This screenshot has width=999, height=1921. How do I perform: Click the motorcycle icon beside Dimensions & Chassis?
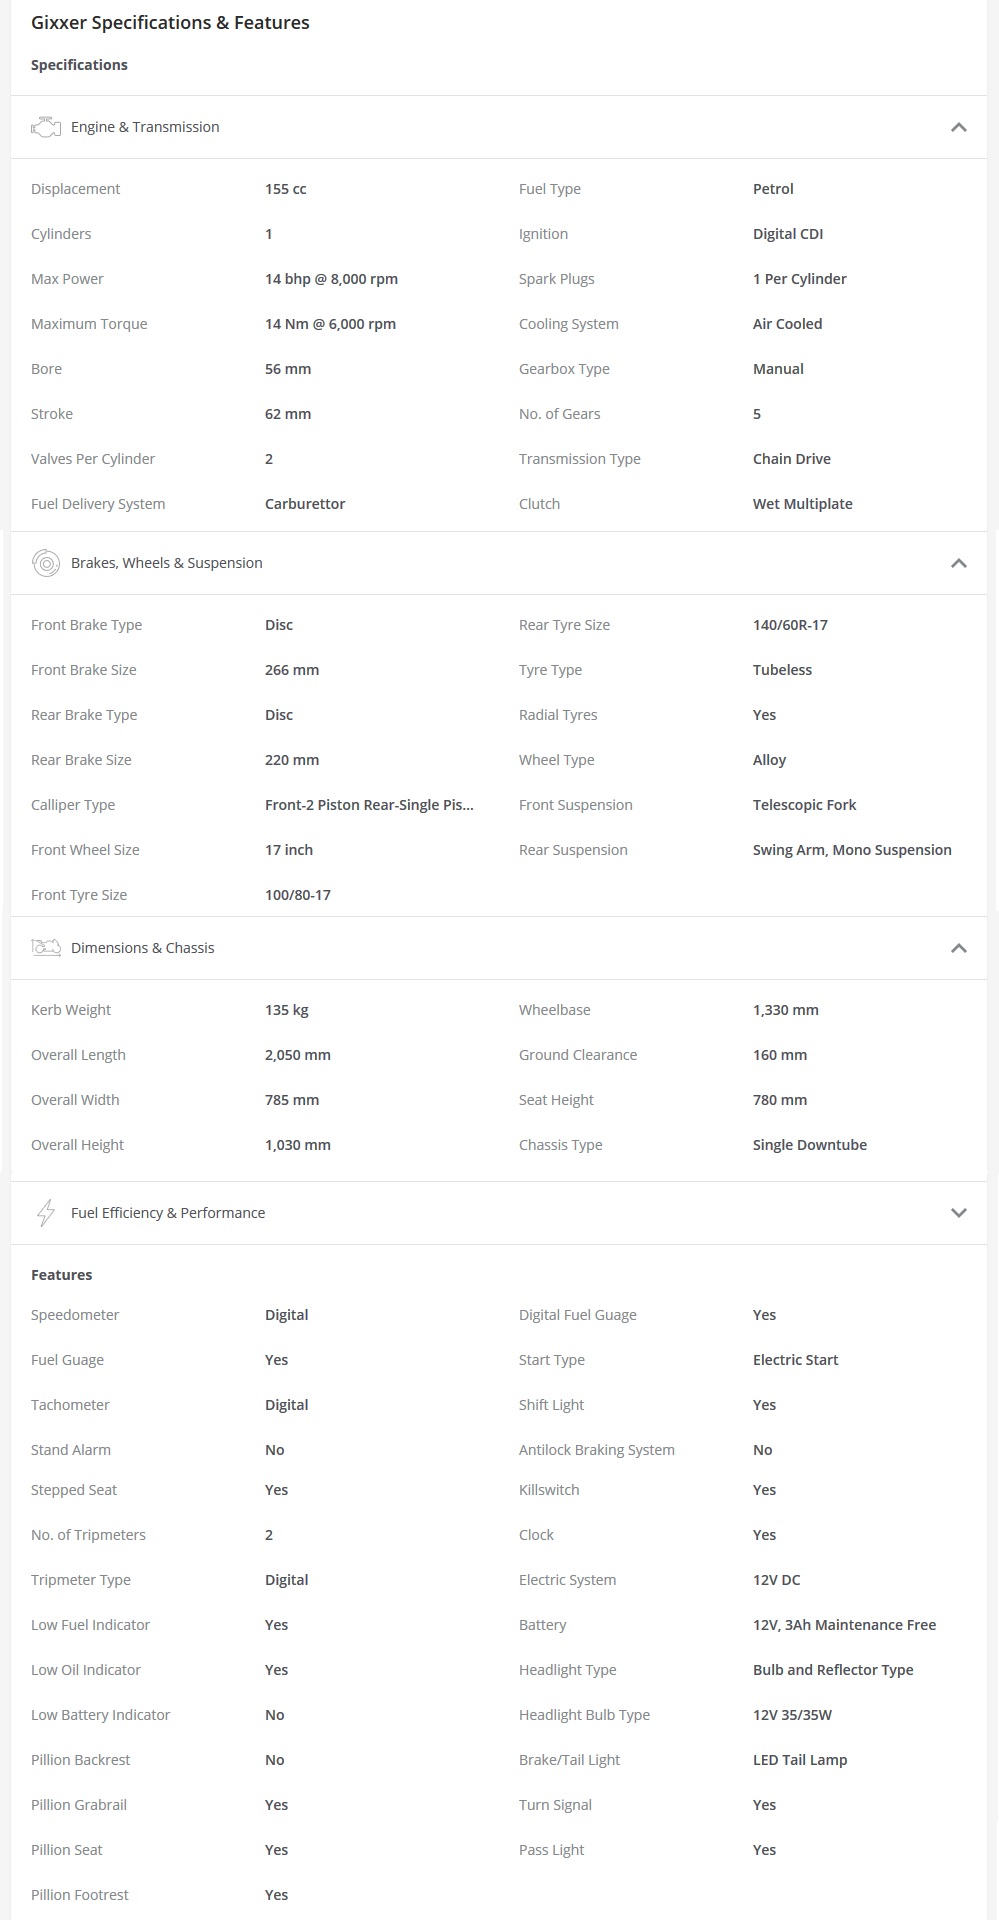coord(46,948)
